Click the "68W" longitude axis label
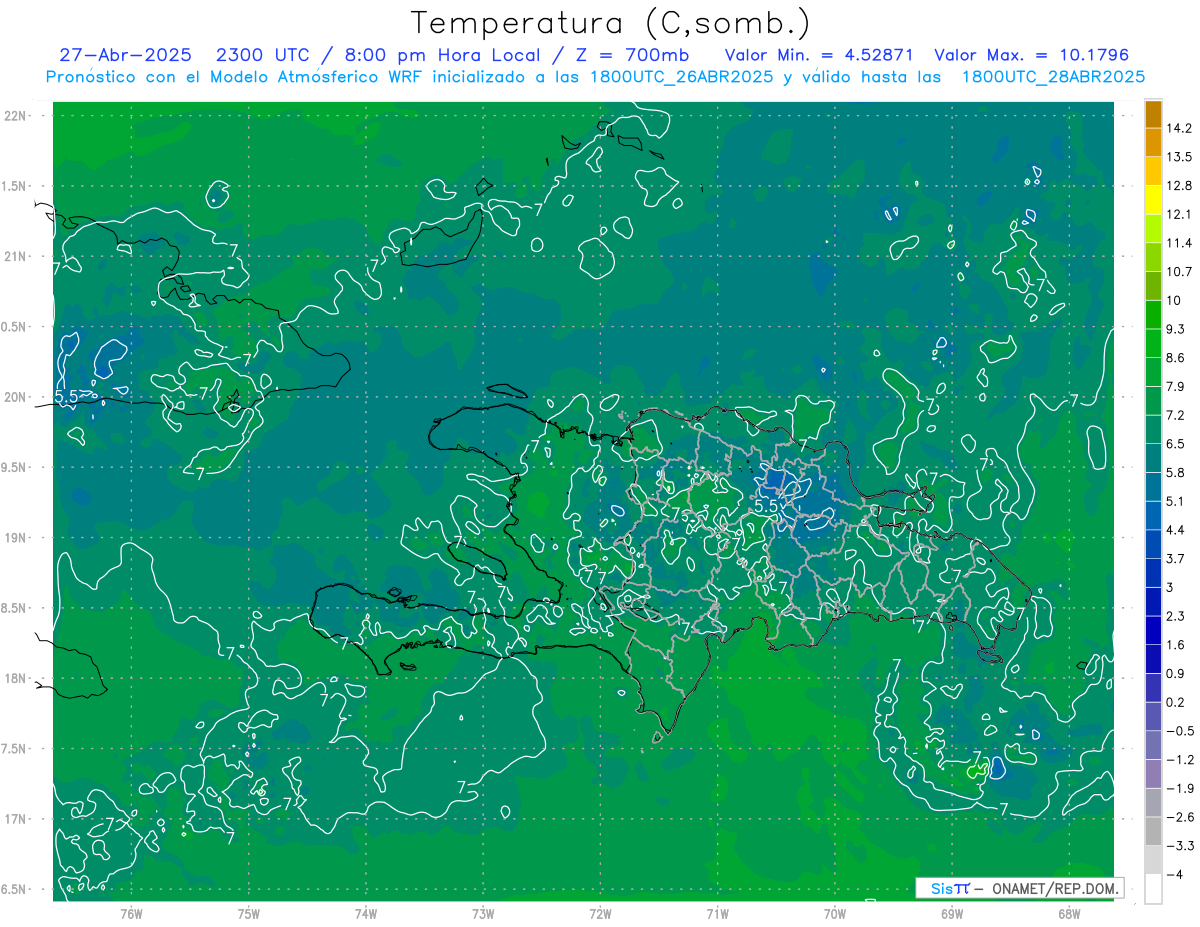 [1069, 913]
